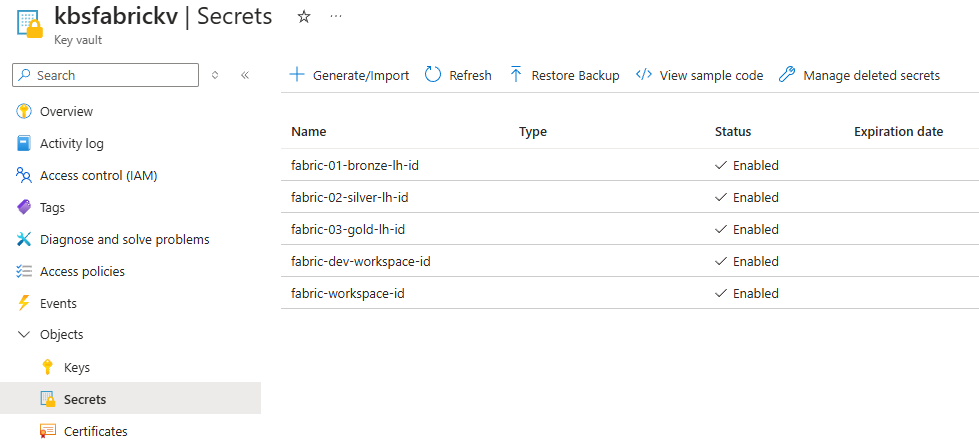
Task: Click Enabled status of fabric-dev-workspace-id
Action: pyautogui.click(x=747, y=261)
